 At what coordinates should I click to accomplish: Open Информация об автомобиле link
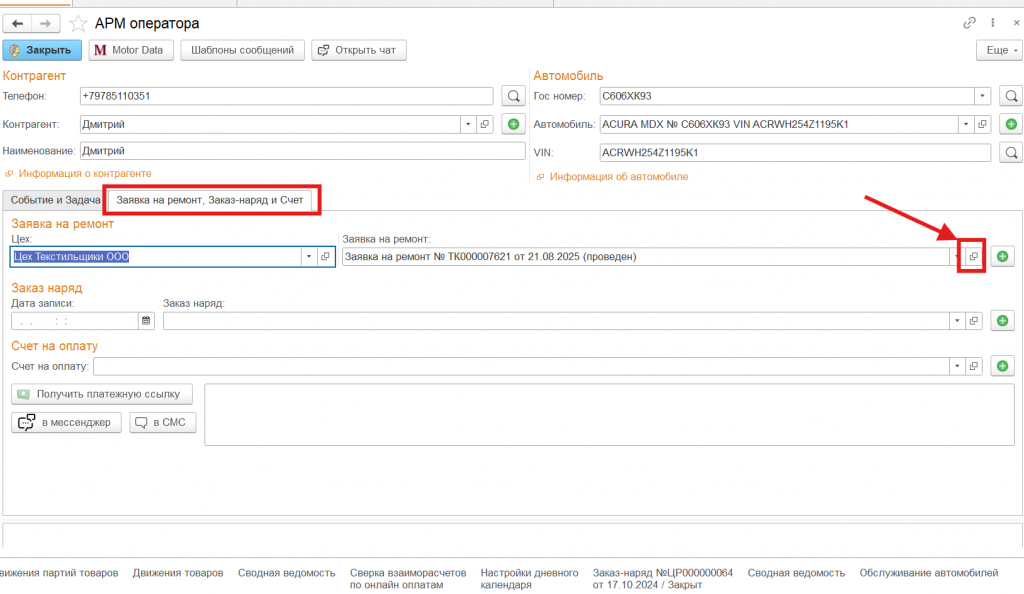(618, 177)
